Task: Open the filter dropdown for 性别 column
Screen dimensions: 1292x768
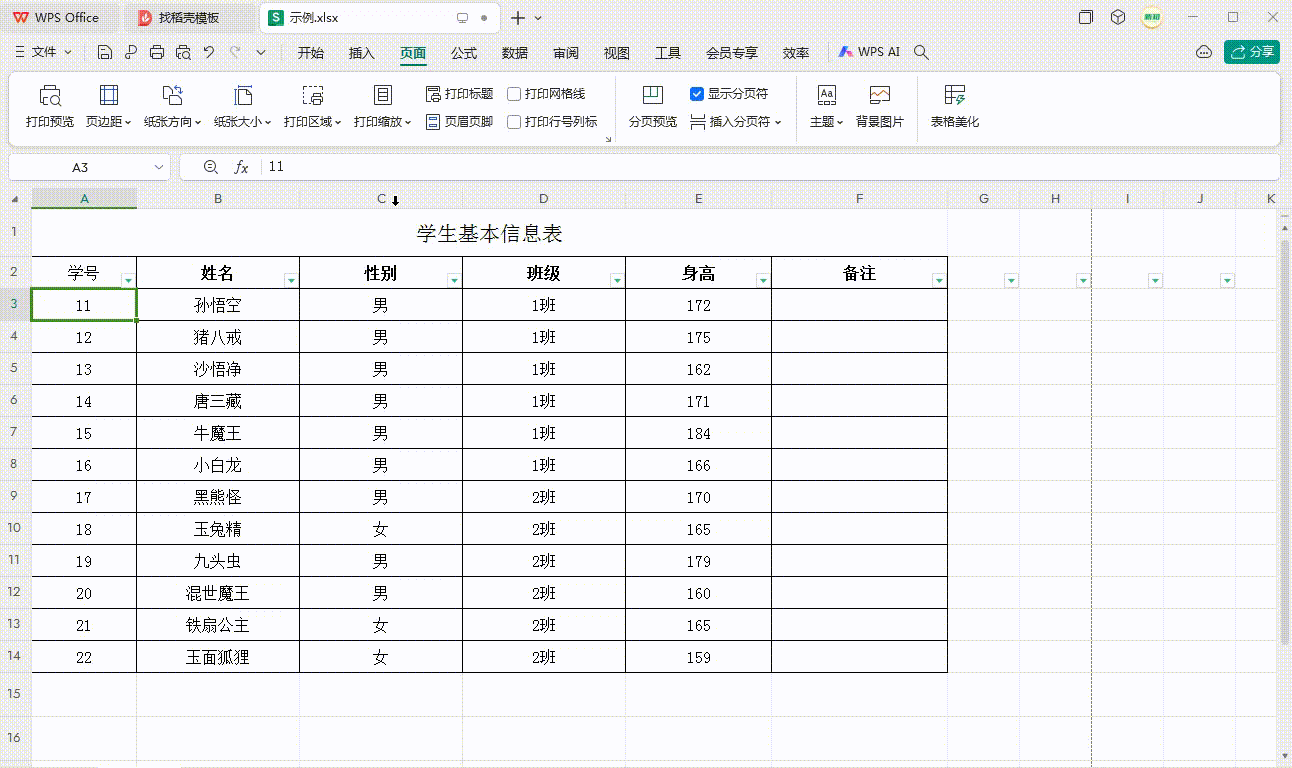Action: 454,281
